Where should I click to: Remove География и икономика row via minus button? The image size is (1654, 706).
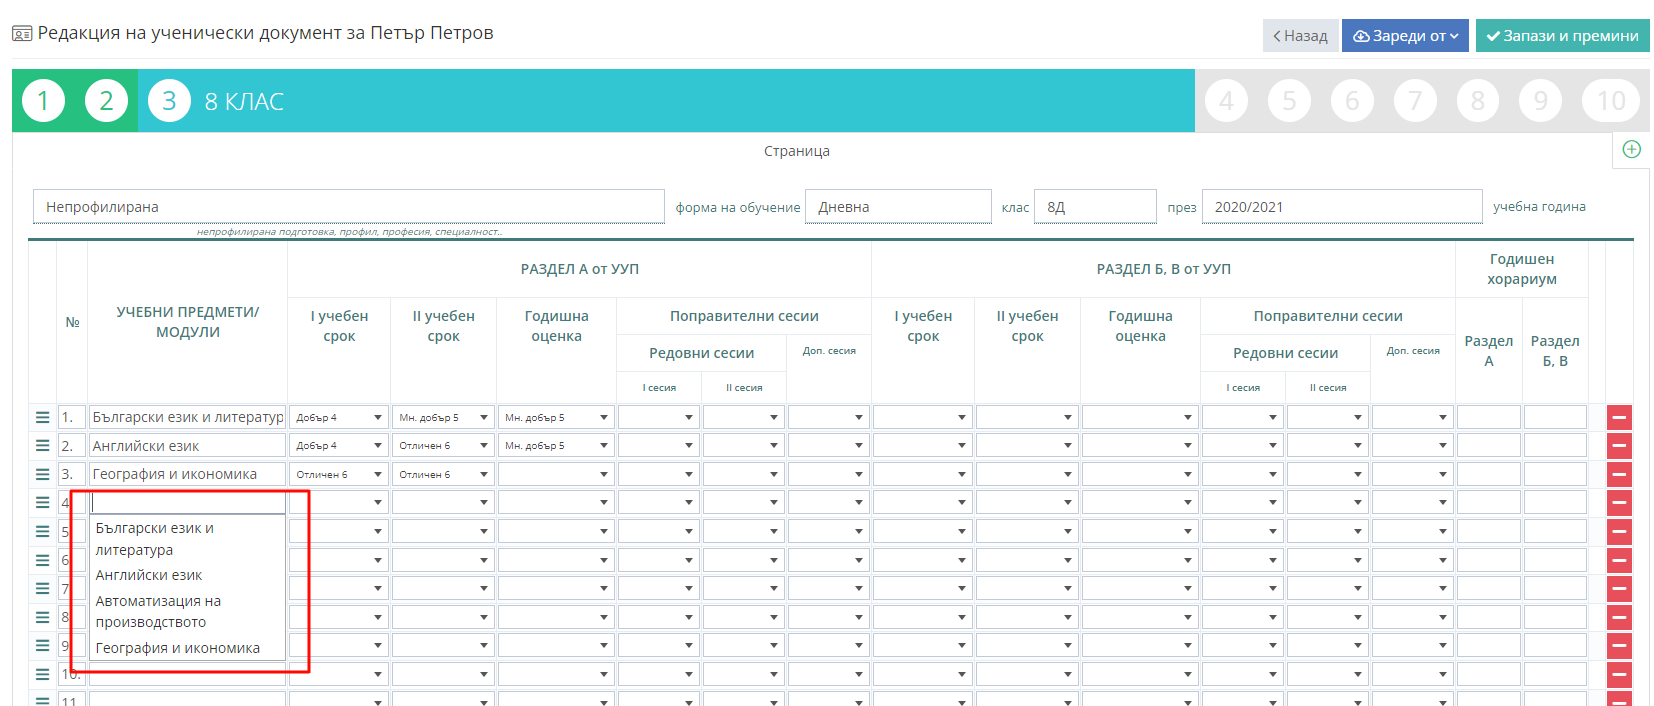1619,474
